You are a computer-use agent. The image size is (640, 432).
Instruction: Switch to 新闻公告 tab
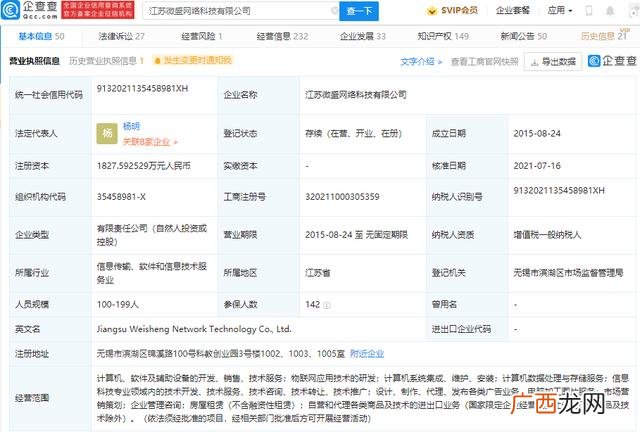tap(524, 36)
